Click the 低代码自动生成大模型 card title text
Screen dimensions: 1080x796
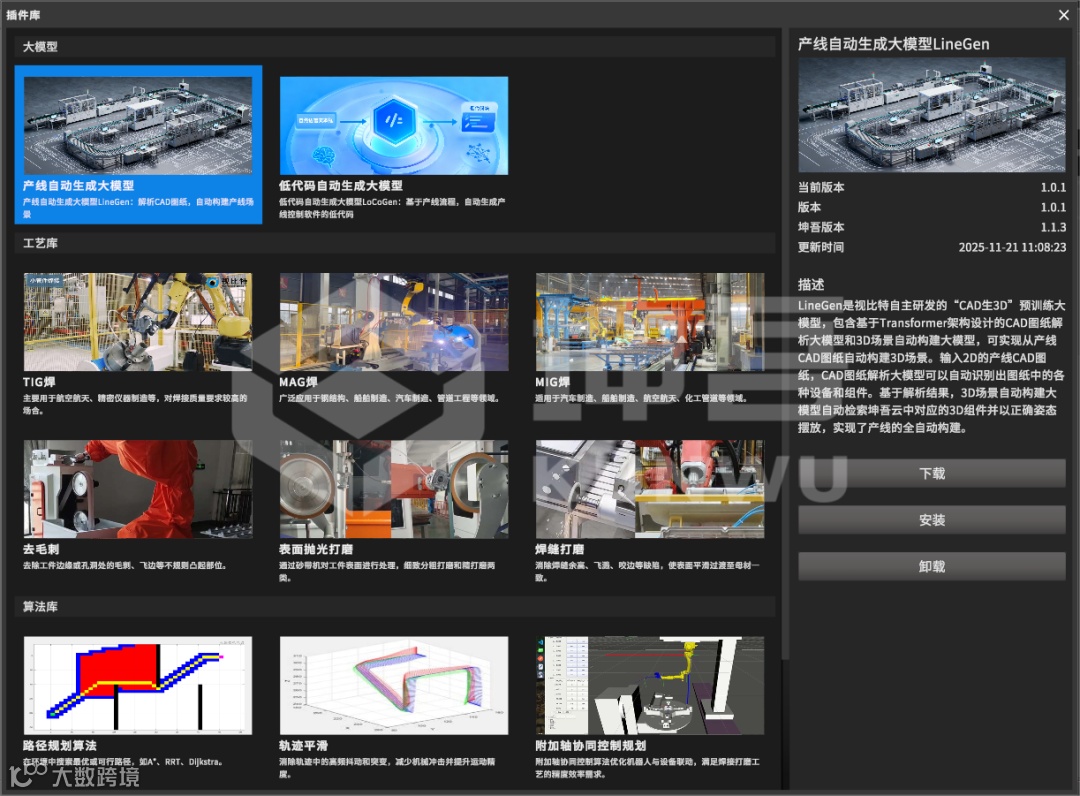pyautogui.click(x=341, y=186)
